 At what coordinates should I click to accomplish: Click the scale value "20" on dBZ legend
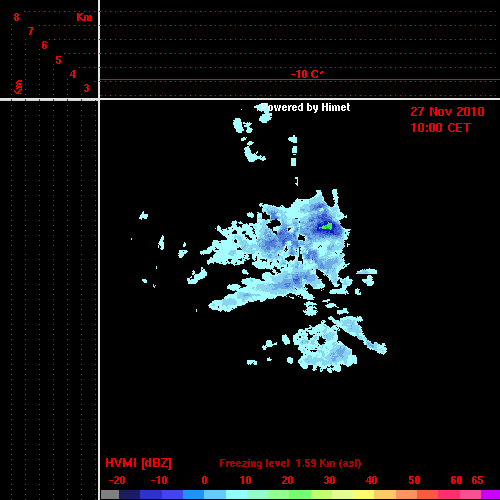click(x=287, y=480)
